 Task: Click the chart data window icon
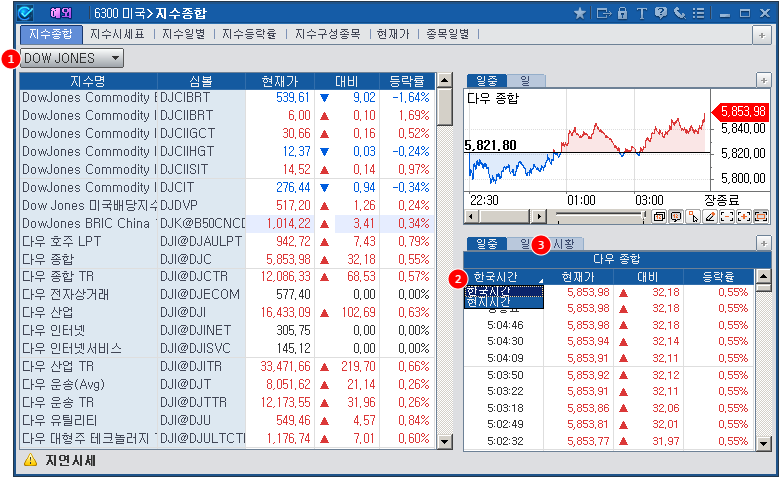pos(659,217)
